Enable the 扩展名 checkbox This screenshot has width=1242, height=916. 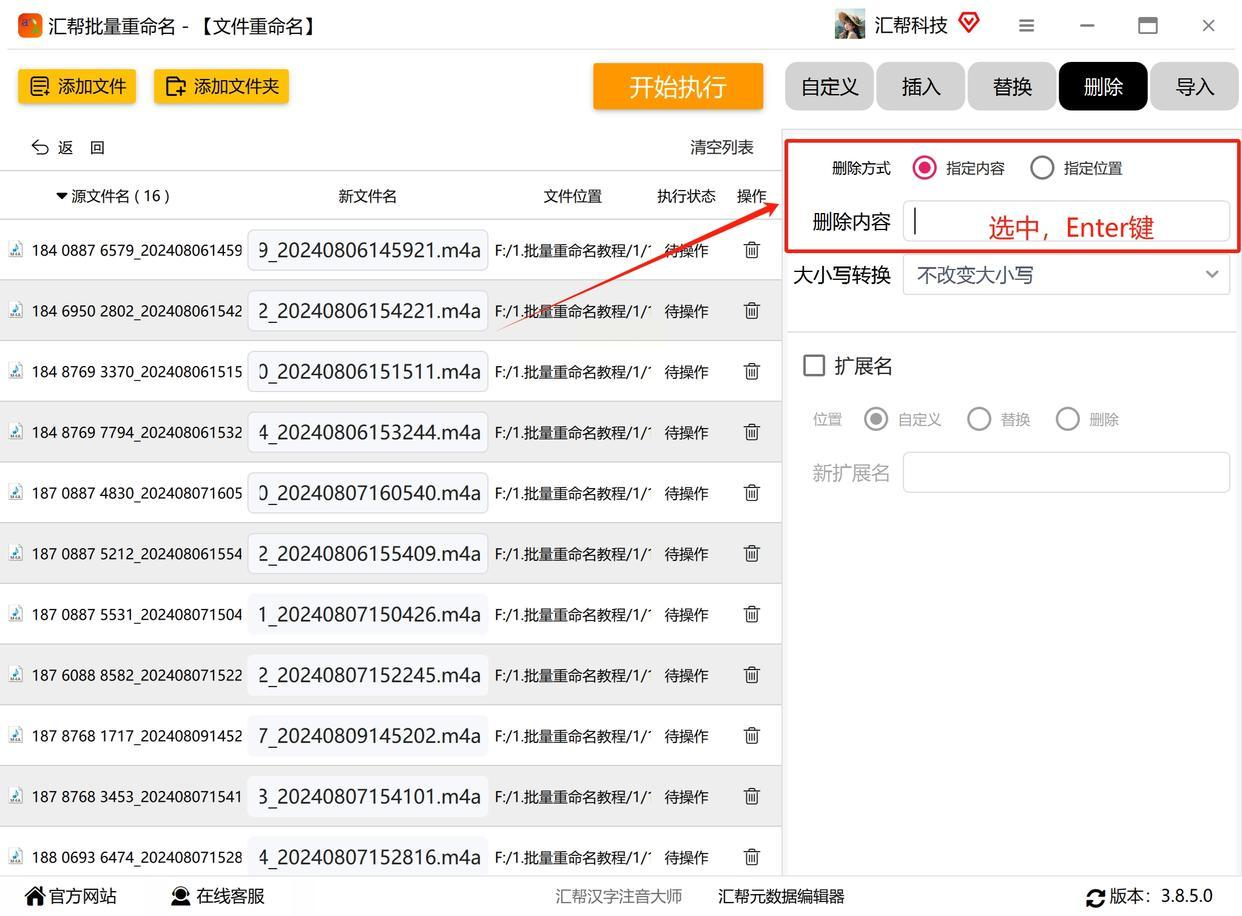pos(814,366)
